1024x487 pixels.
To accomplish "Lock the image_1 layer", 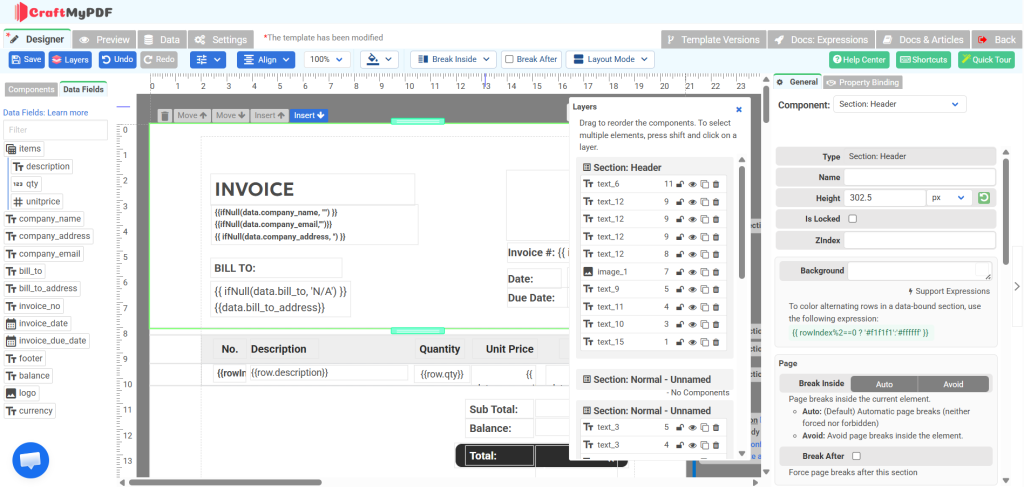I will tap(679, 272).
